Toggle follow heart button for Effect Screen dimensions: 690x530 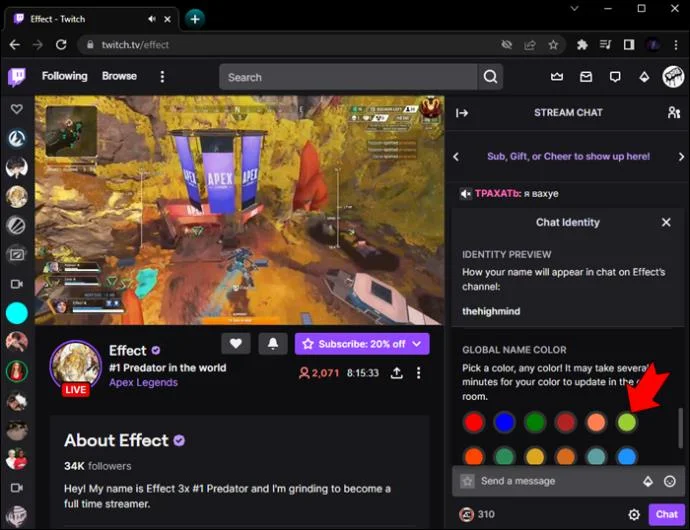(236, 344)
